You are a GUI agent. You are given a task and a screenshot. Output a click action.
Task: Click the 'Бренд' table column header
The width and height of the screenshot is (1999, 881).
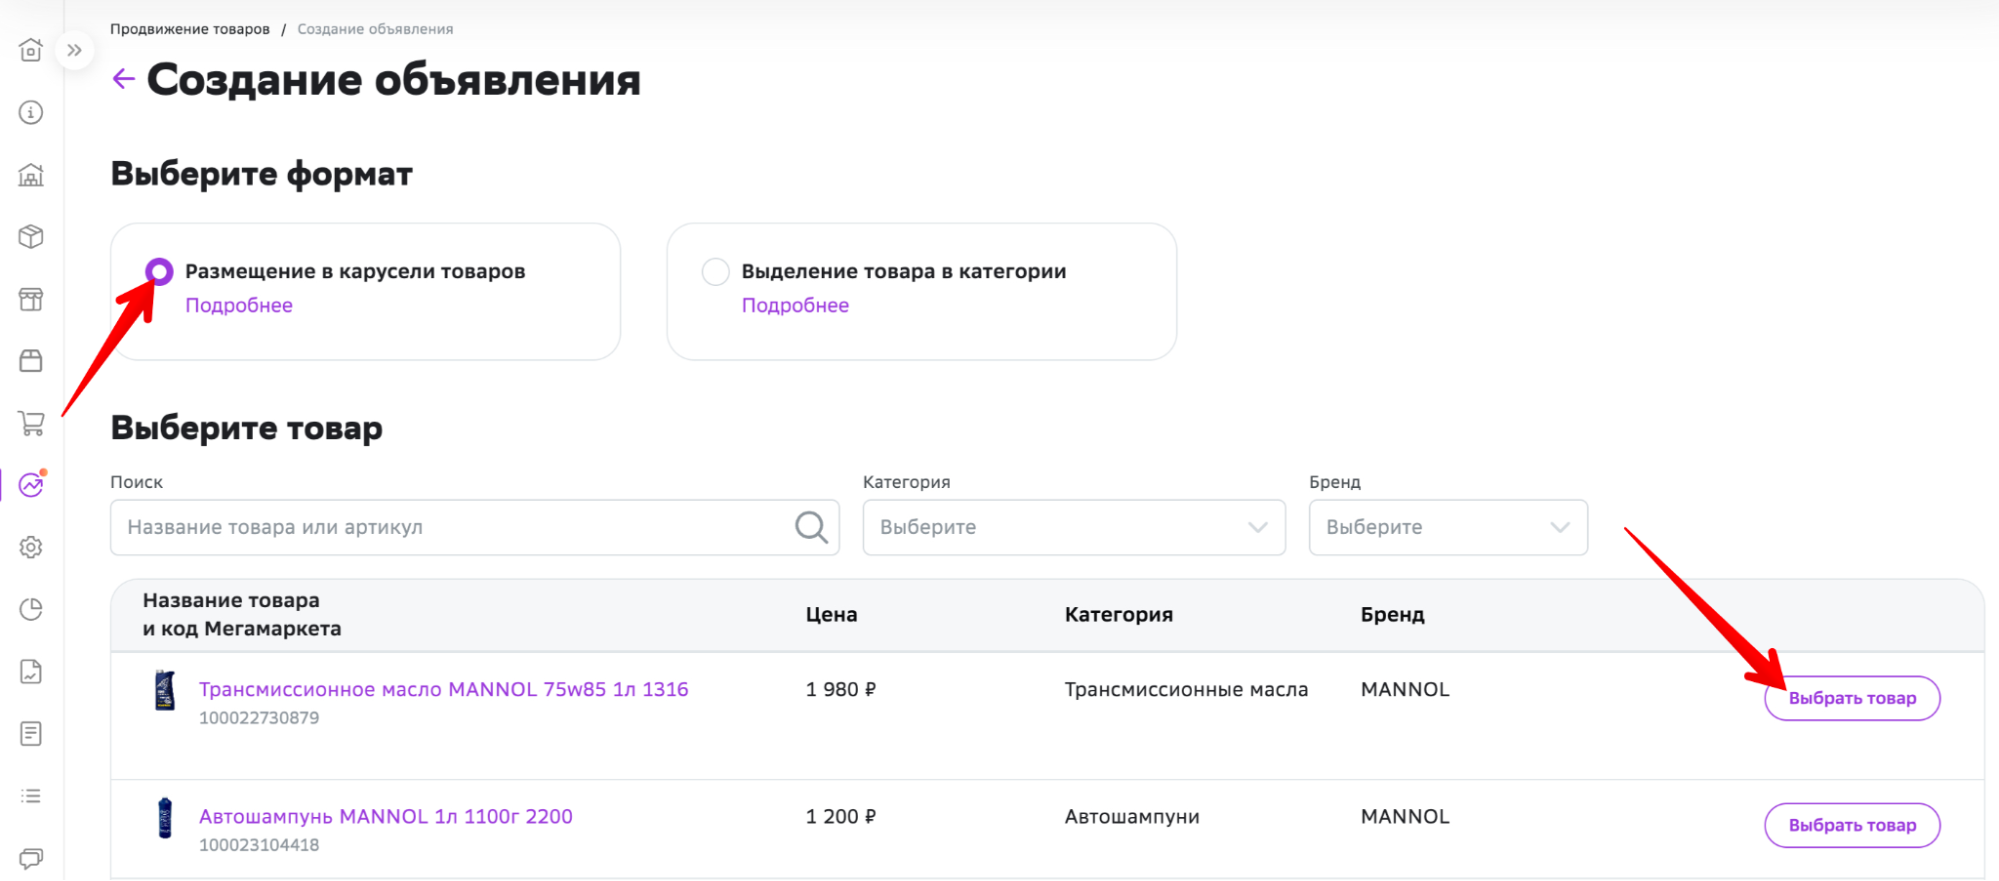(1392, 614)
